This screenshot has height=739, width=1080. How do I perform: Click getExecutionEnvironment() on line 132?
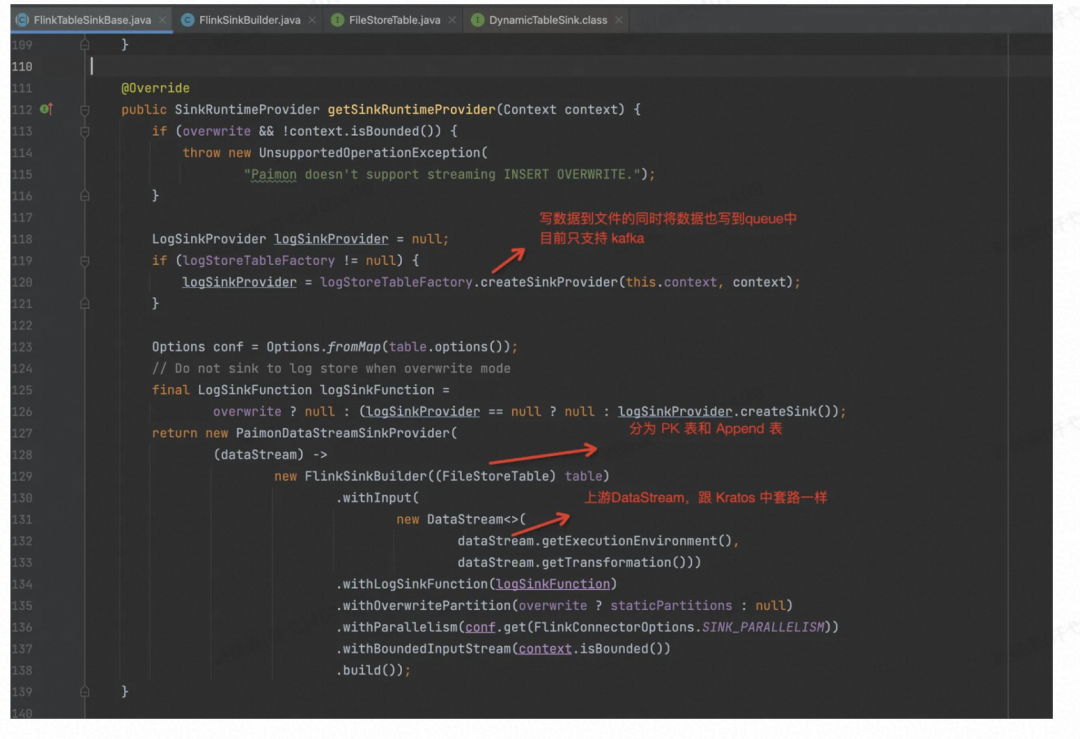[637, 541]
